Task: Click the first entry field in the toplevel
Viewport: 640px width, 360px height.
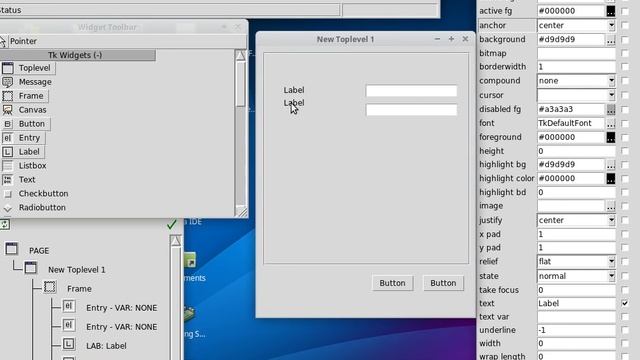Action: point(411,91)
